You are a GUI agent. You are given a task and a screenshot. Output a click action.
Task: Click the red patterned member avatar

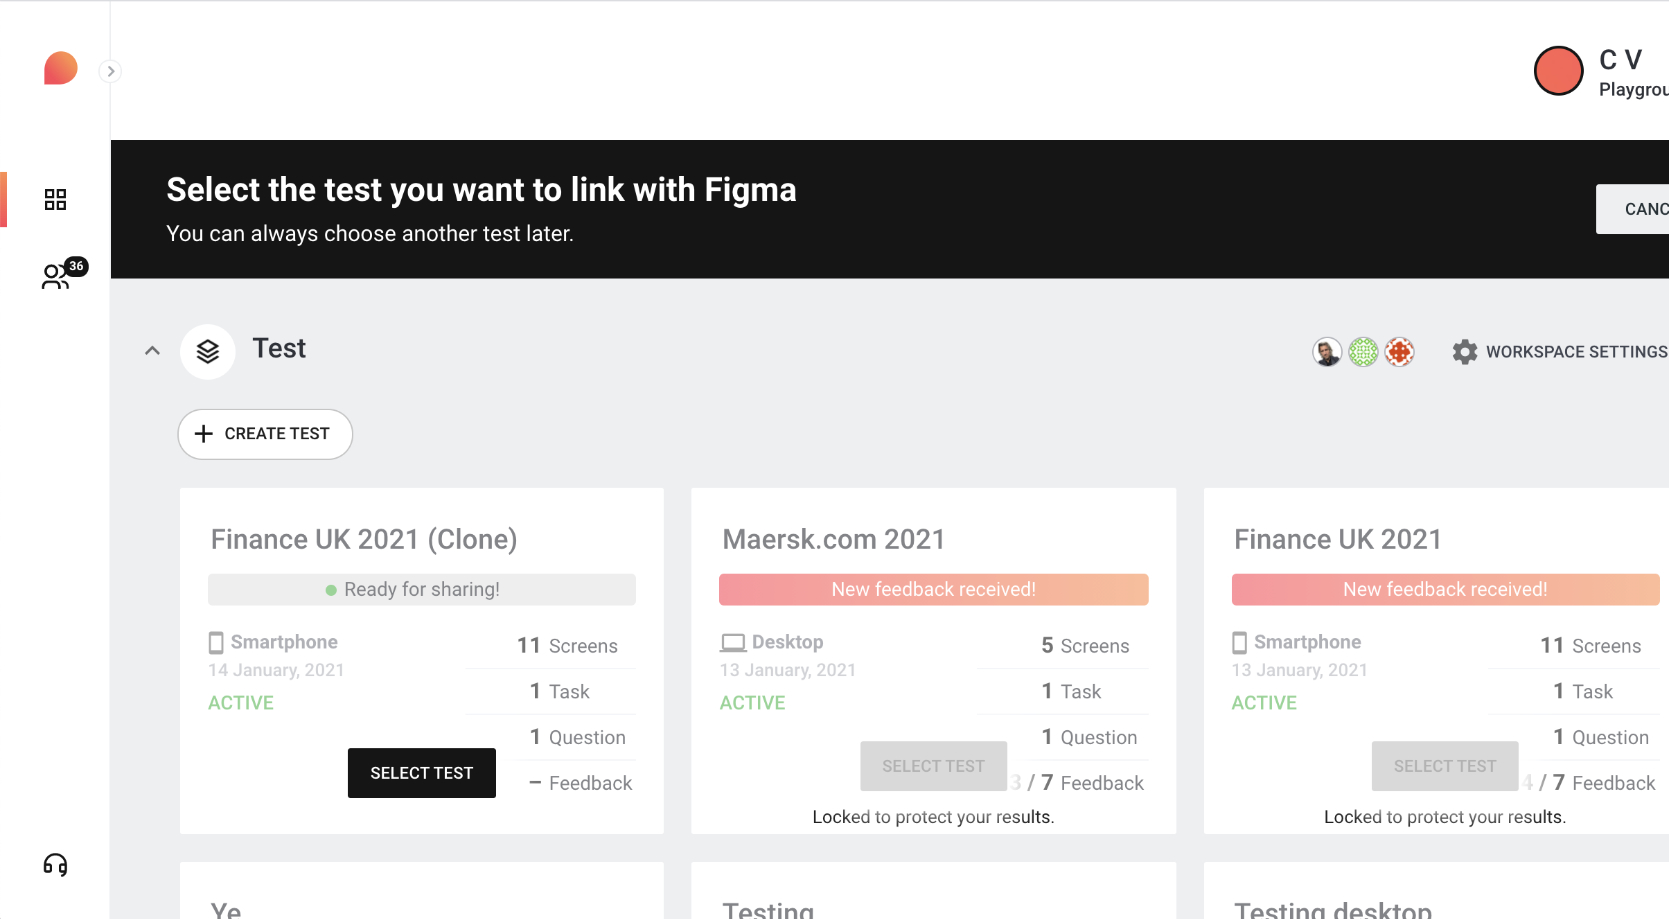(1399, 352)
